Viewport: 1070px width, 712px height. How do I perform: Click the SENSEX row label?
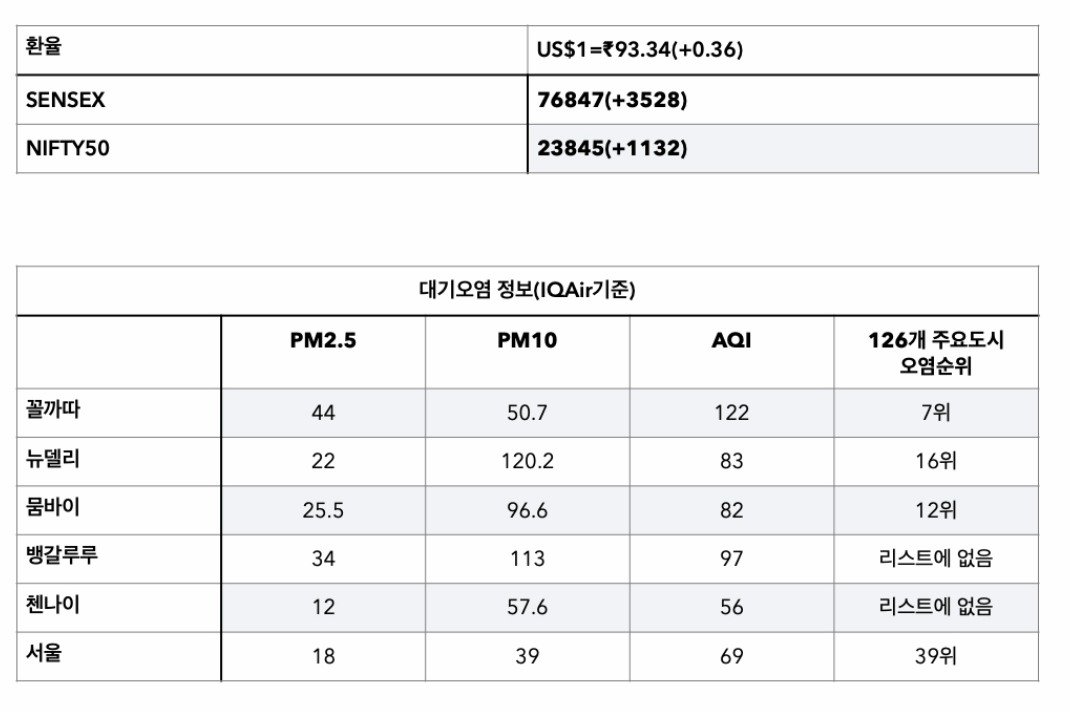pyautogui.click(x=66, y=100)
